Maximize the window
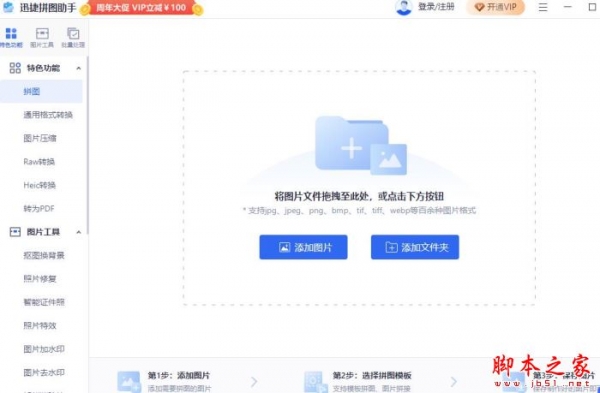 click(x=592, y=7)
